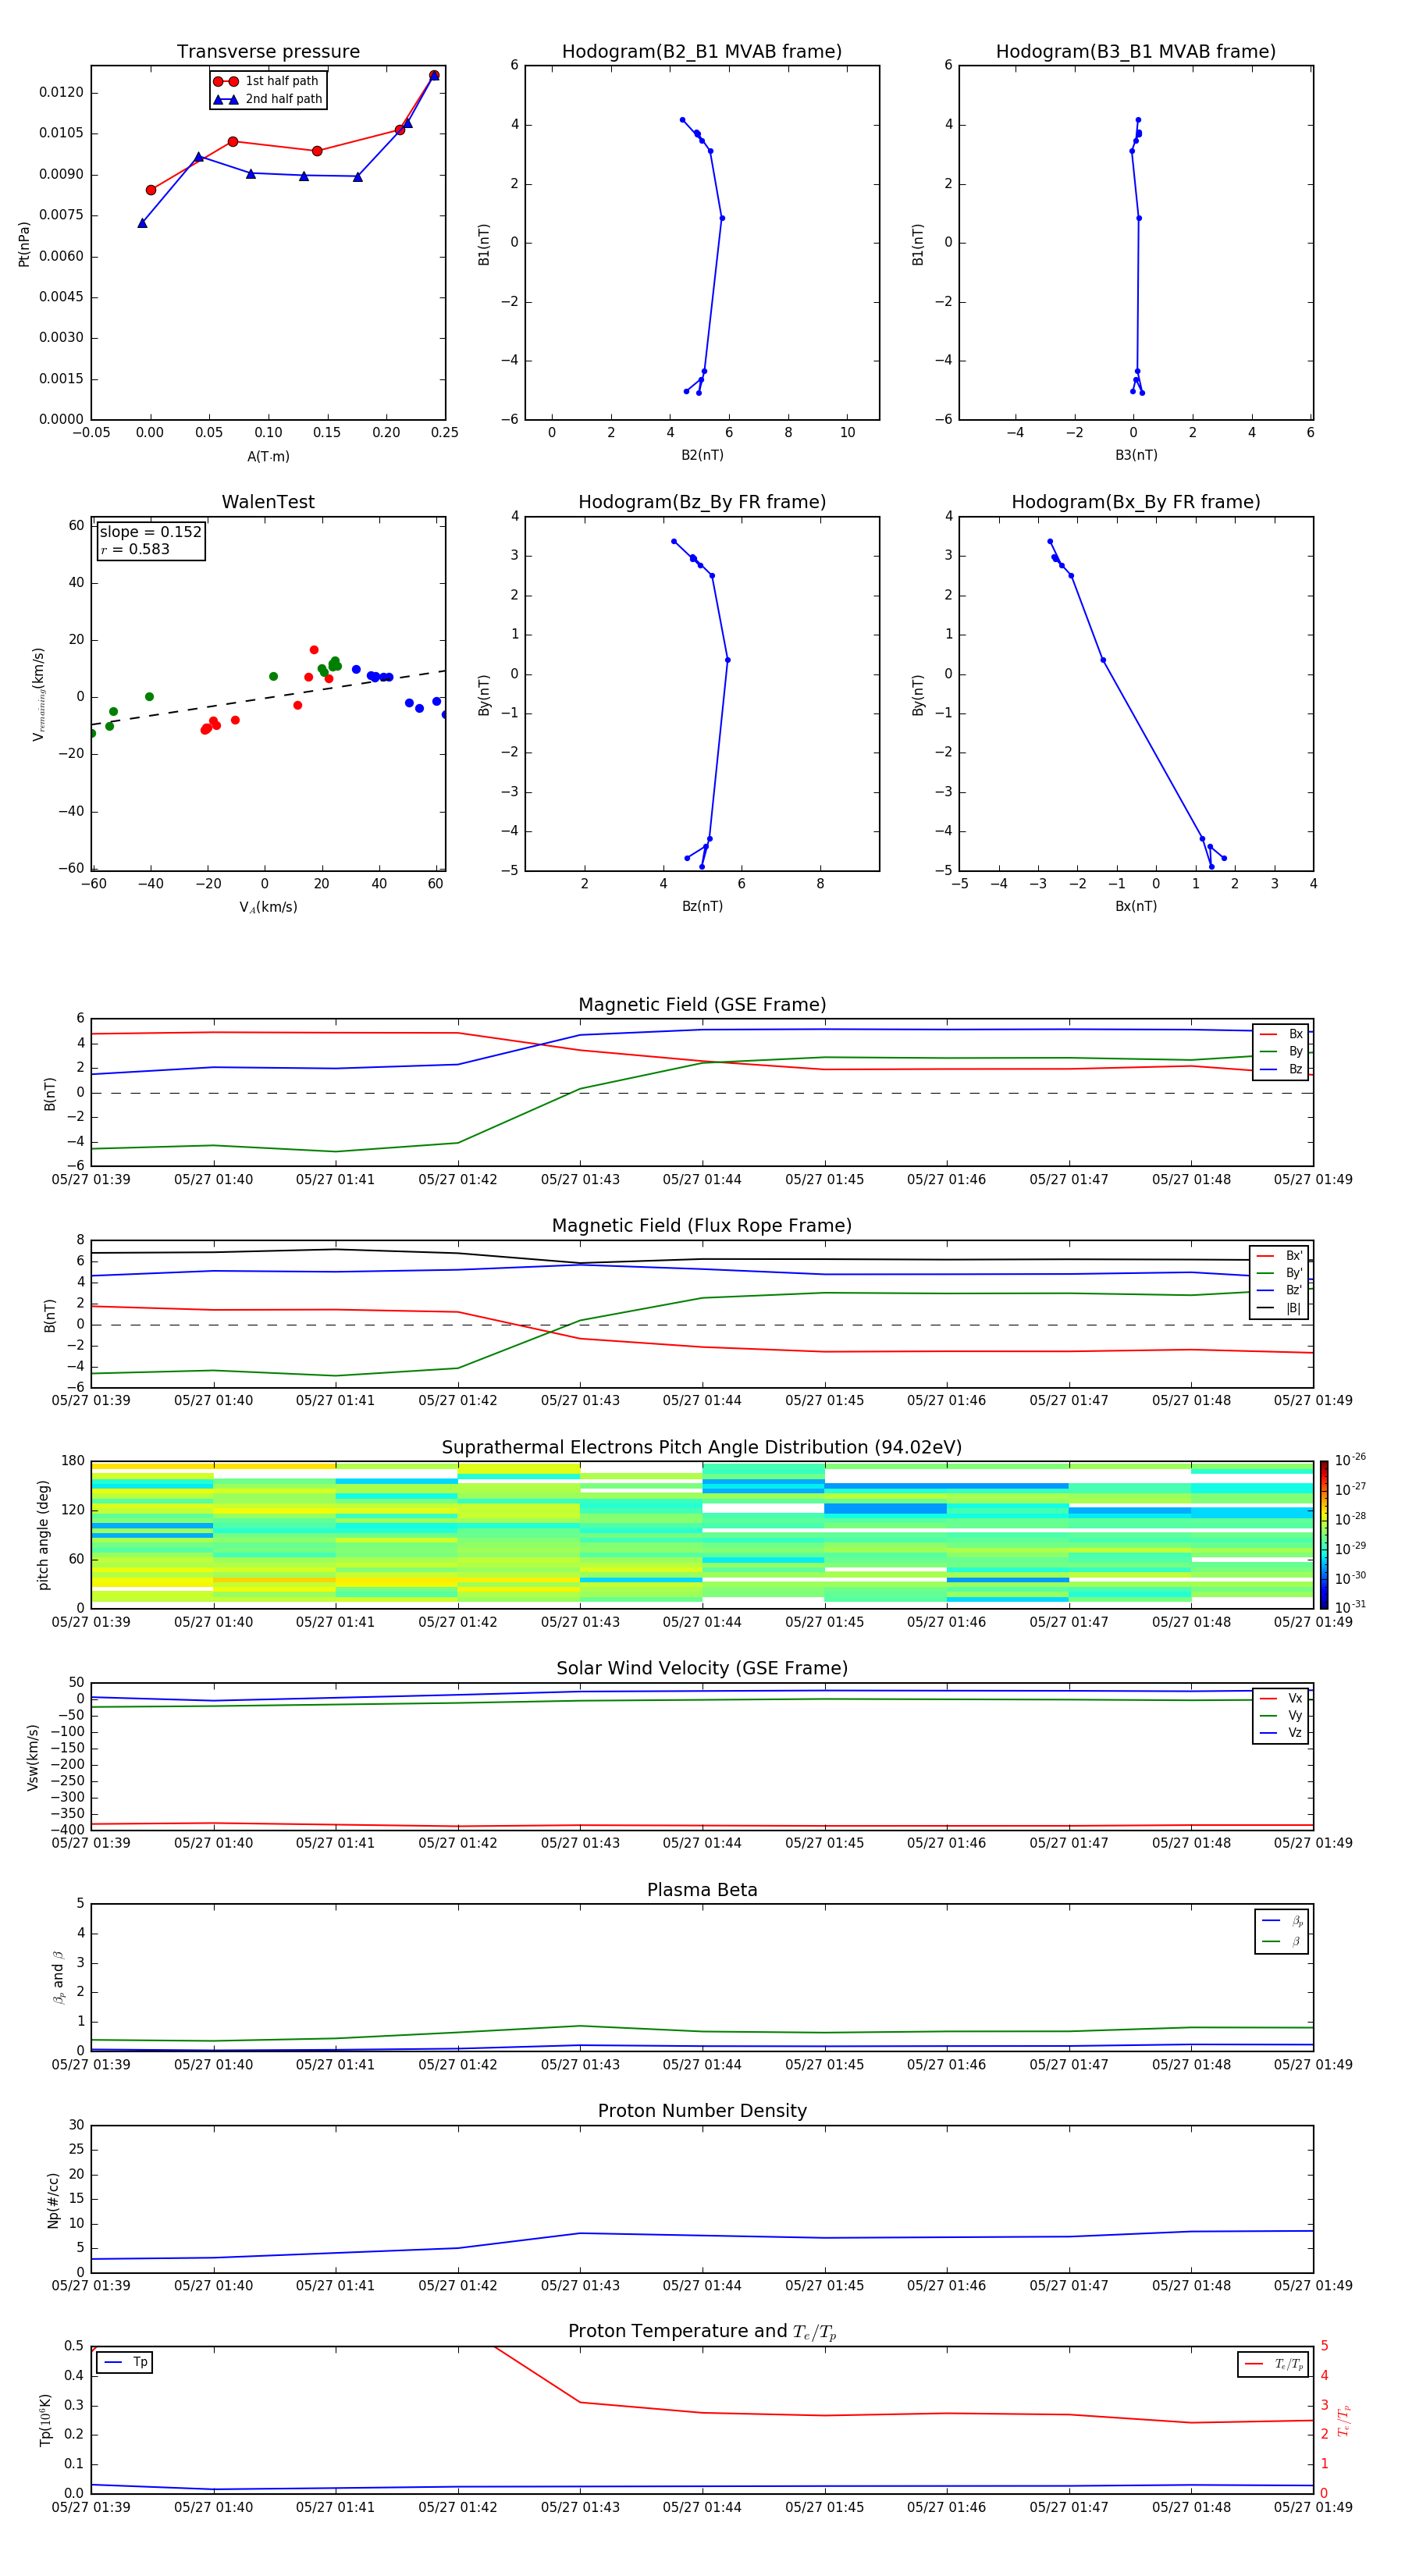Click the "Tp(10^6K)" axis label

click(45, 2420)
